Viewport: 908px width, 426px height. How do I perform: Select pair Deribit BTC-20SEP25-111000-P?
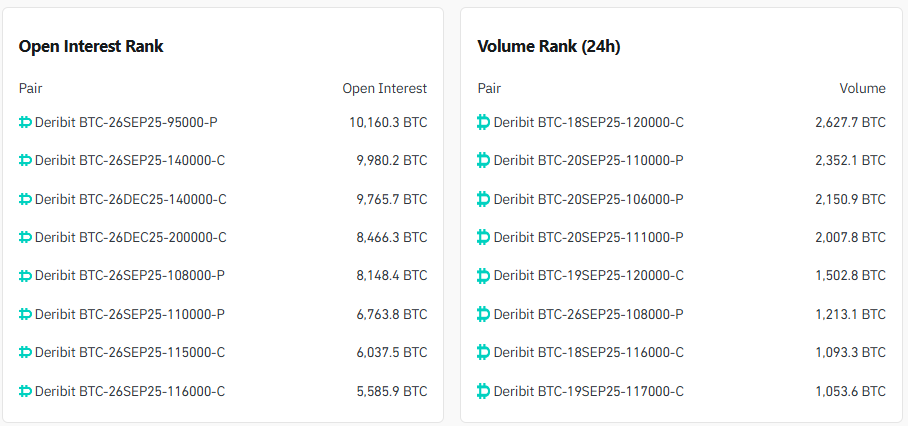(588, 237)
